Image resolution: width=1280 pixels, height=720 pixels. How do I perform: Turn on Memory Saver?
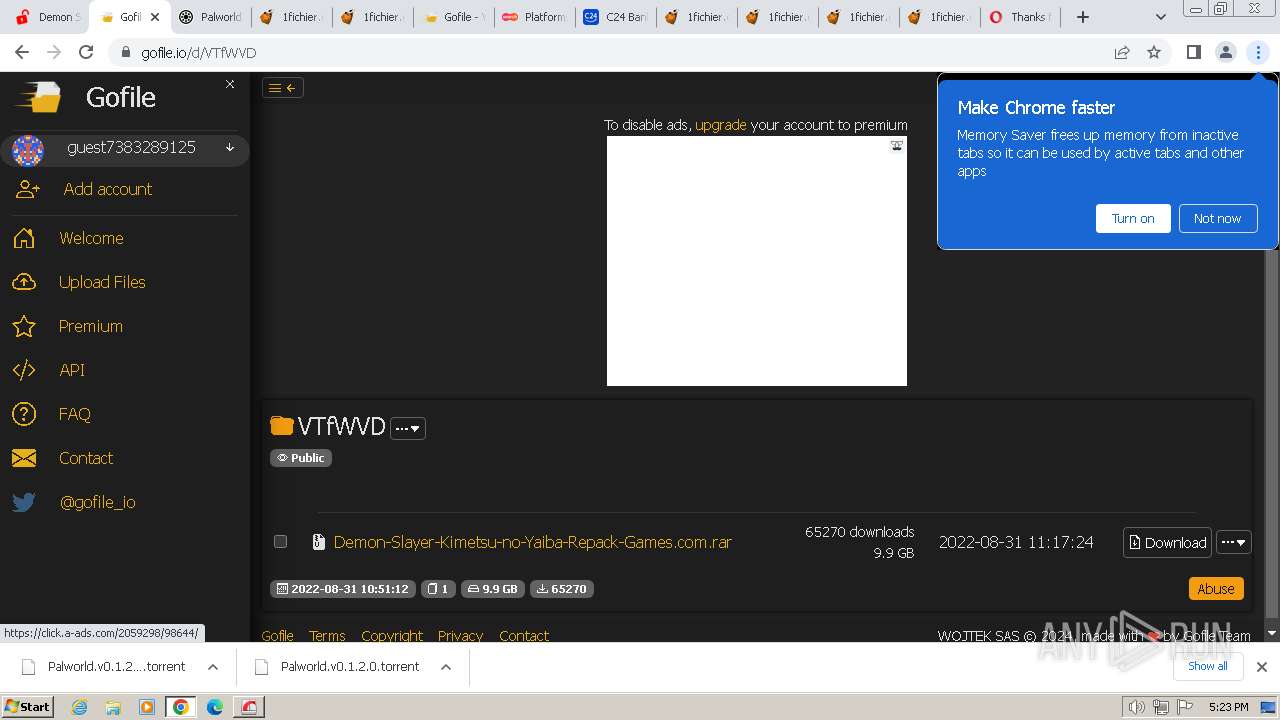click(x=1133, y=219)
